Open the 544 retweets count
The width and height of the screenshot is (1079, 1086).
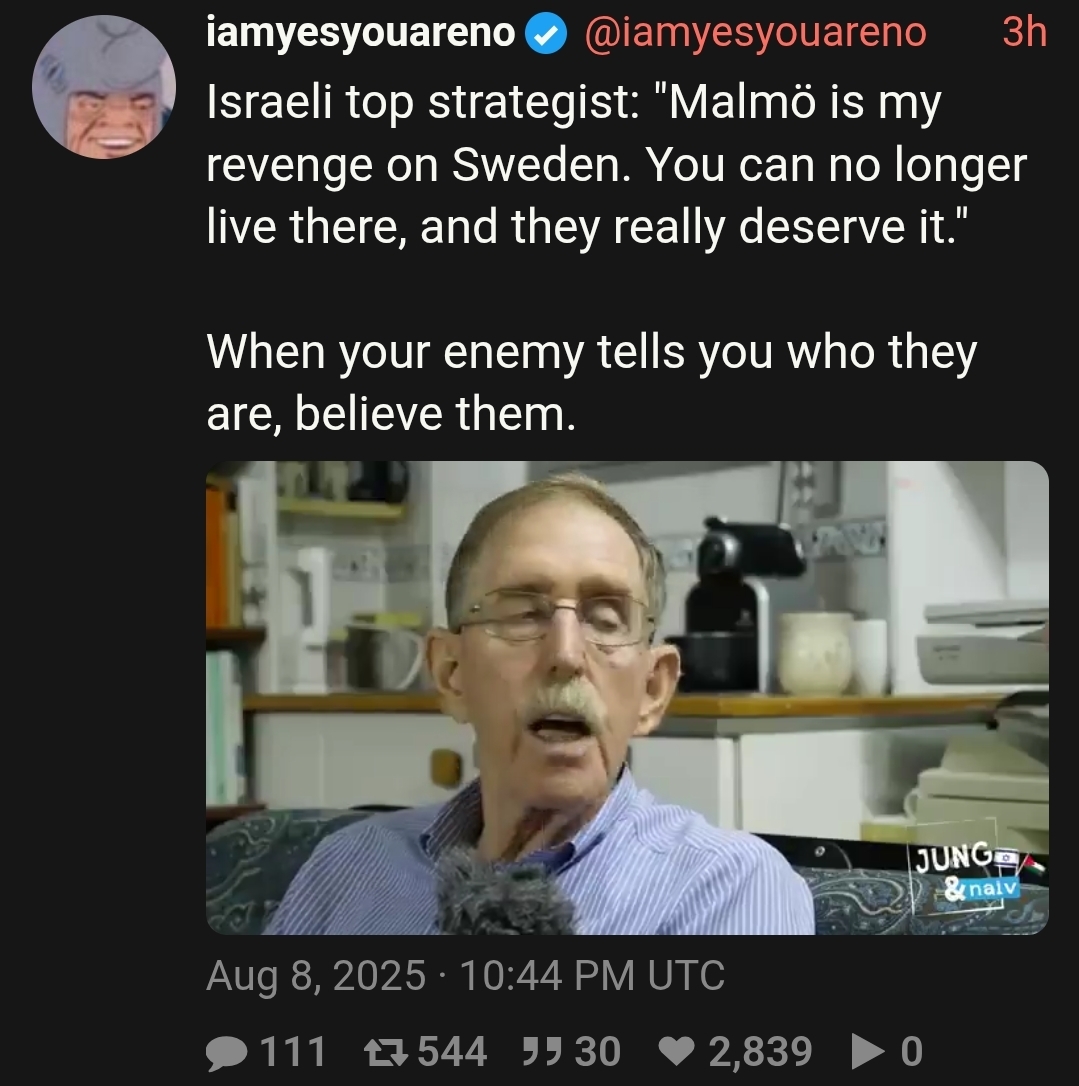pyautogui.click(x=452, y=1052)
